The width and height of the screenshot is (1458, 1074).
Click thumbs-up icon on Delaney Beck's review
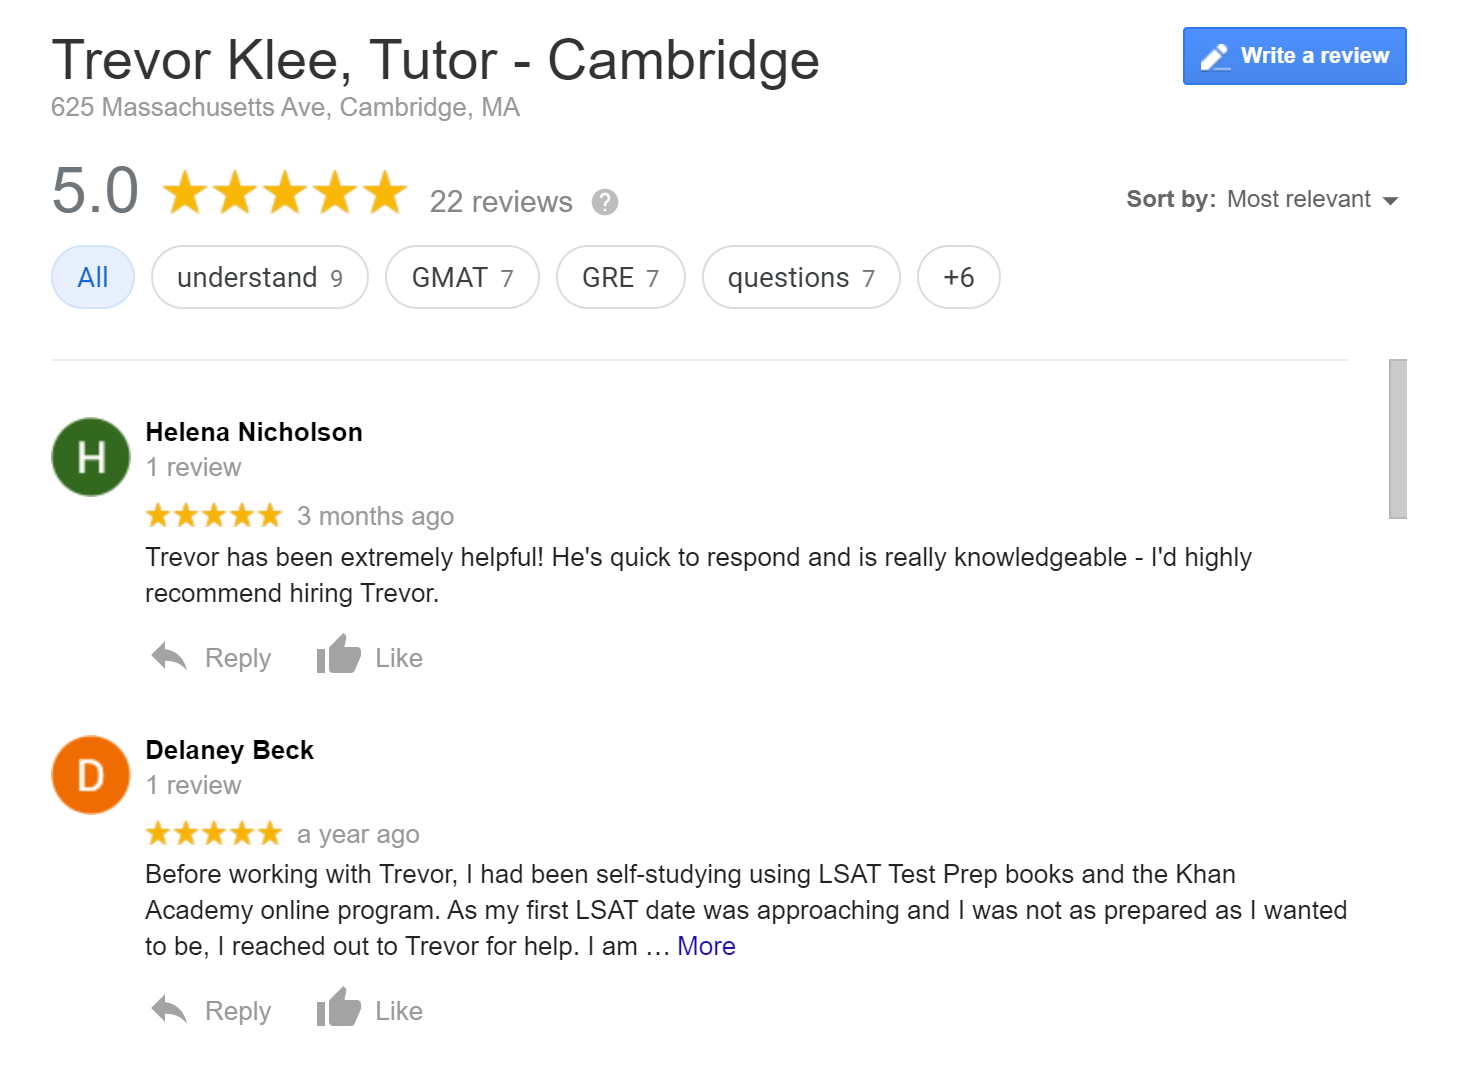pos(339,1008)
